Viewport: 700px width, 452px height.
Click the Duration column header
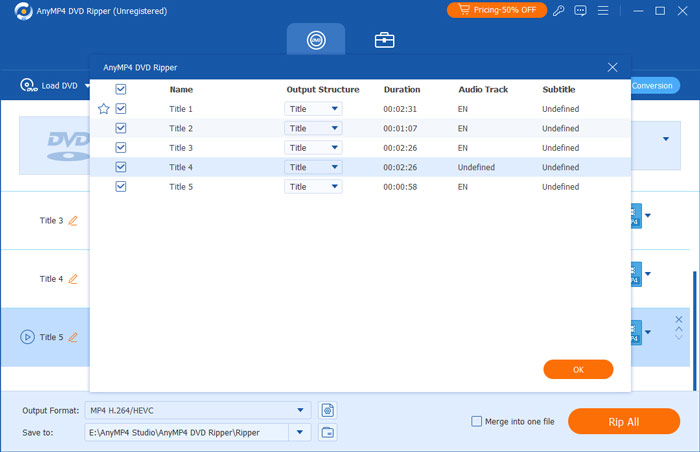[x=402, y=89]
